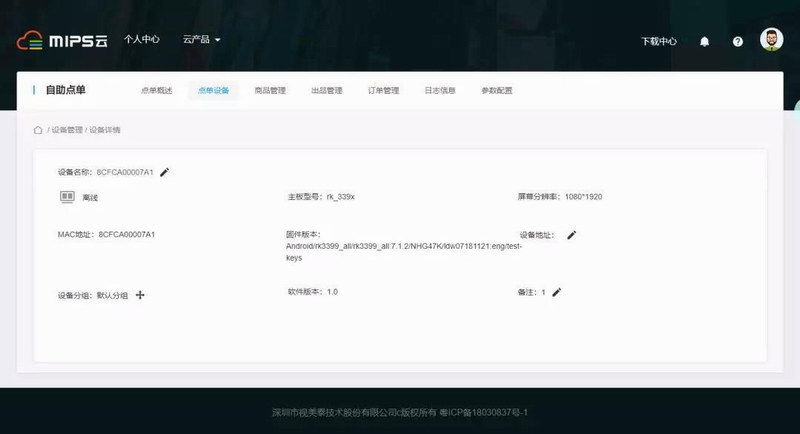The image size is (800, 434).
Task: Click the move icon beside 默认分组
Action: [x=140, y=295]
